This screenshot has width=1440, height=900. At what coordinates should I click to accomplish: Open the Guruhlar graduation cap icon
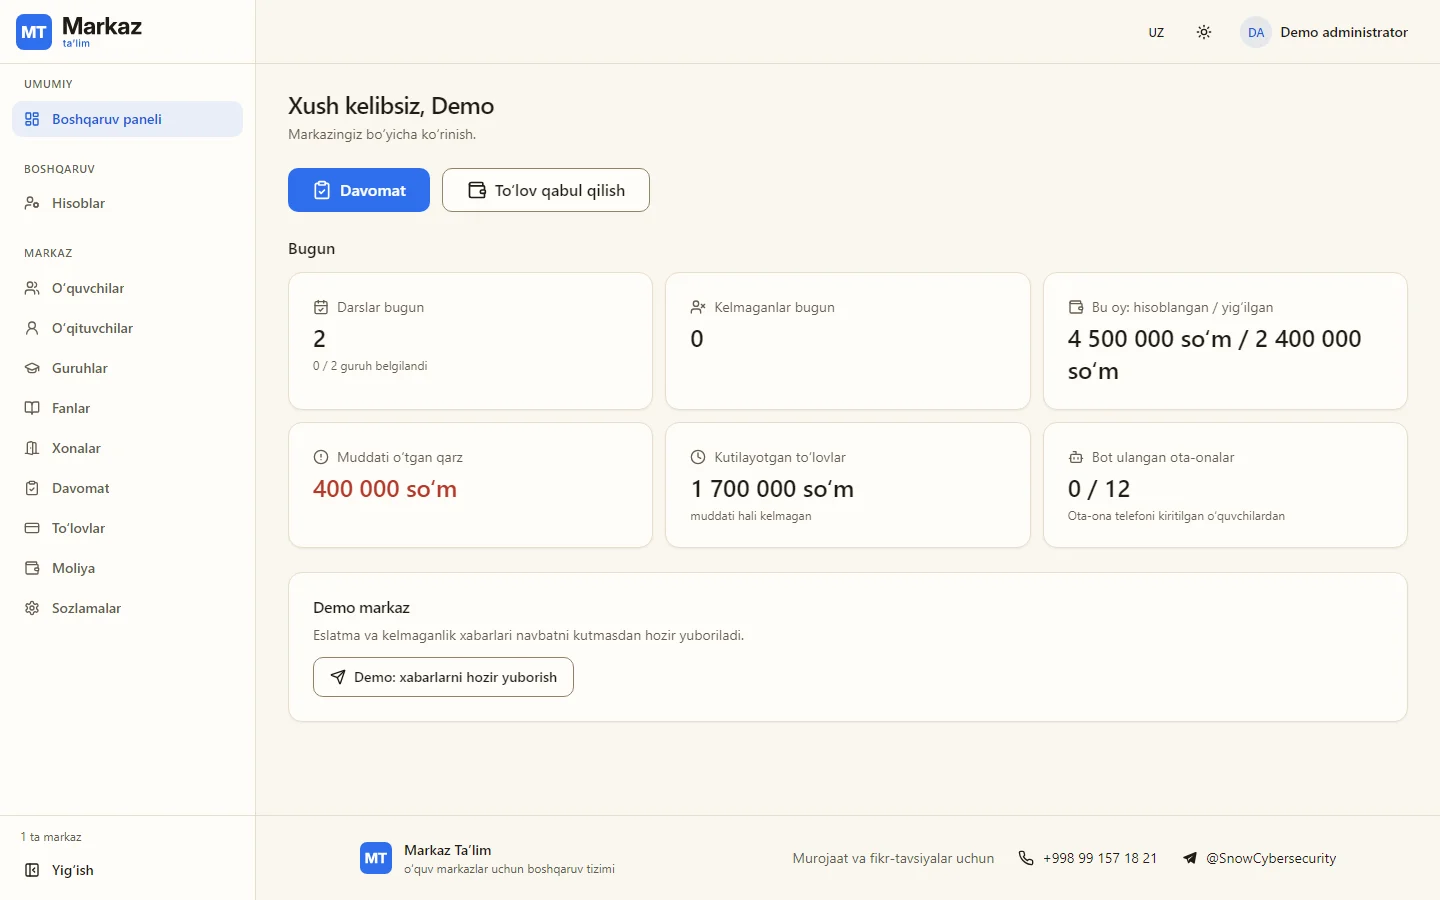tap(32, 368)
